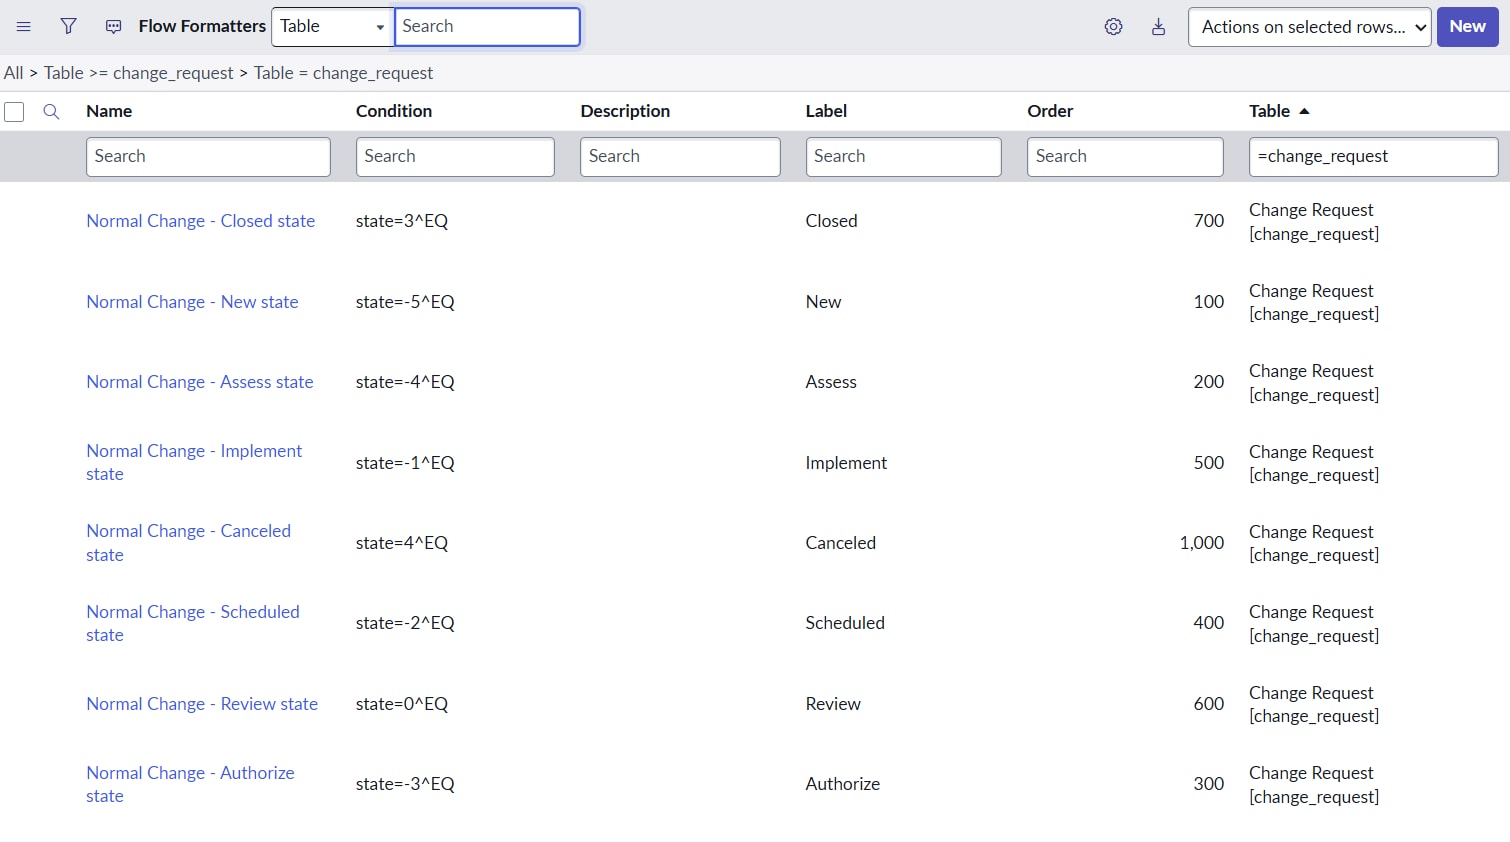Open the gear personalize list icon
The image size is (1510, 842).
click(1113, 27)
